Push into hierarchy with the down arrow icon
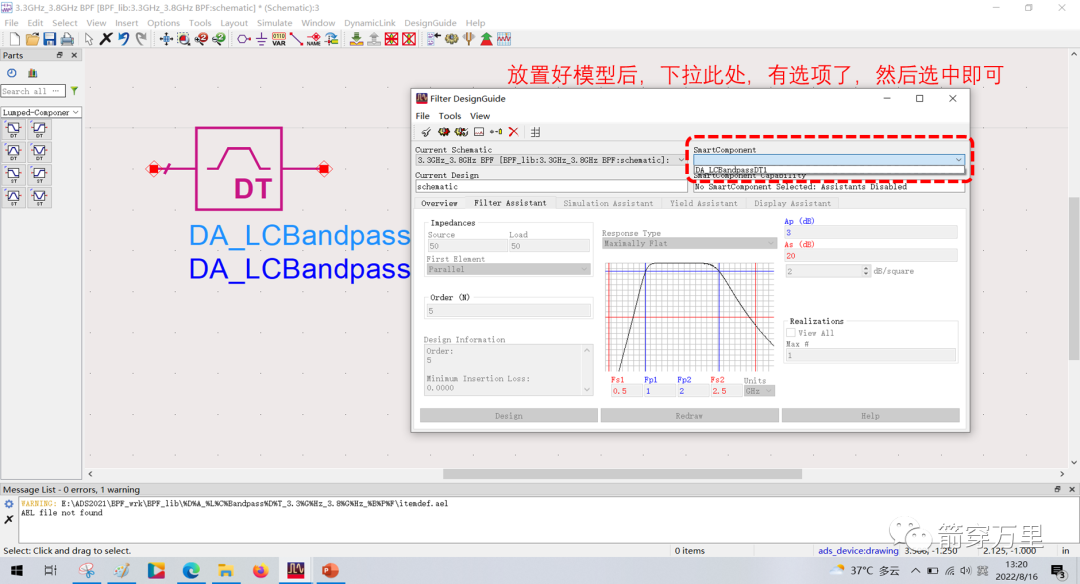1080x584 pixels. coord(357,39)
